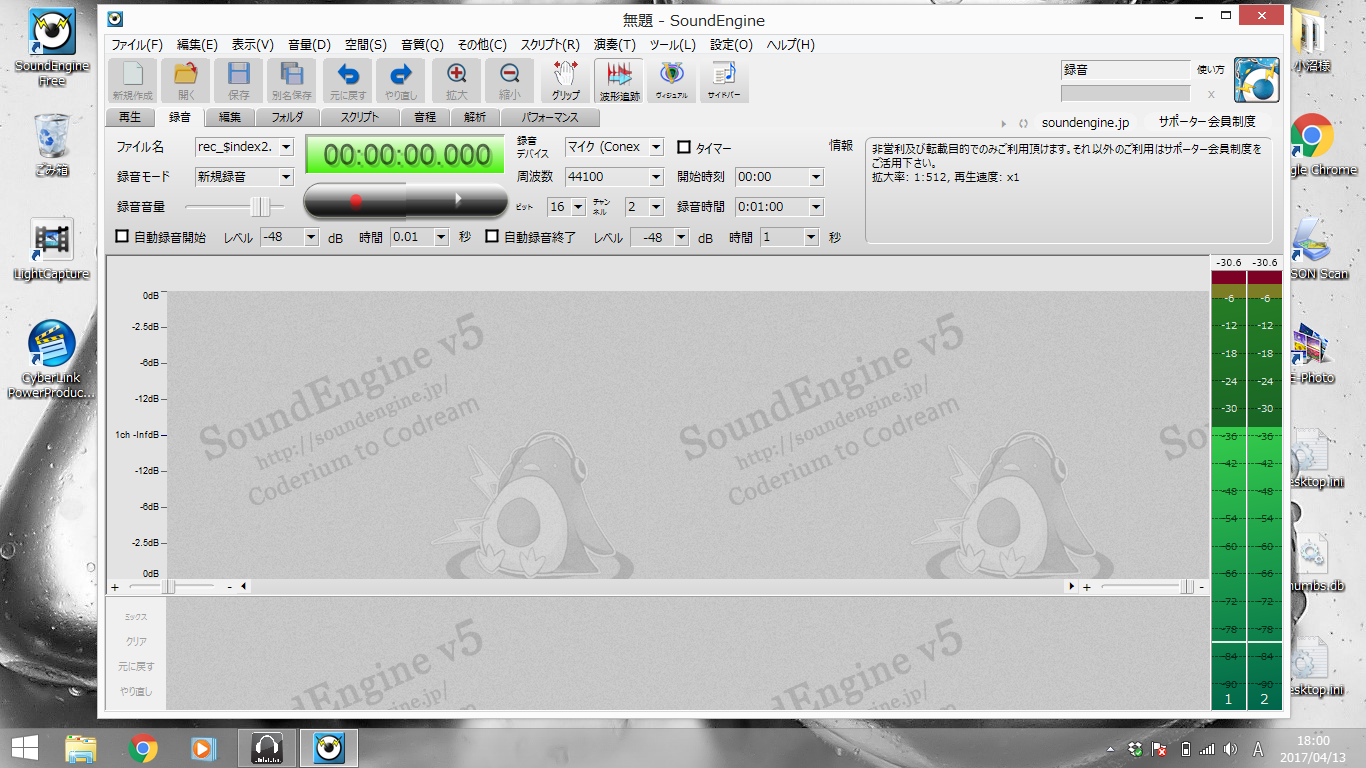Open auto-start 時間 0.01 dropdown

pyautogui.click(x=440, y=237)
